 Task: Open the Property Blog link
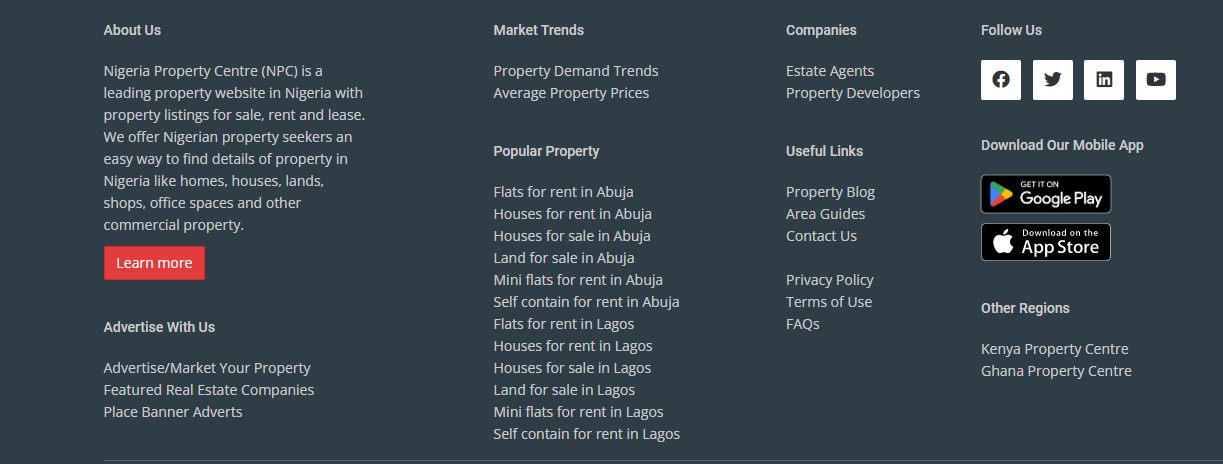(830, 192)
